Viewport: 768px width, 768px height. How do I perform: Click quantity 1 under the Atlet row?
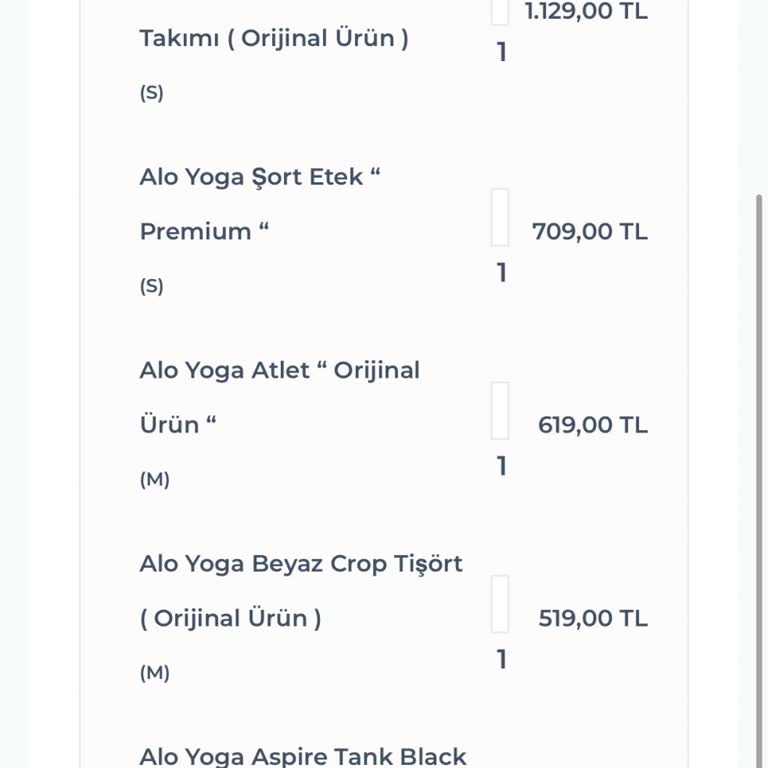pos(502,466)
